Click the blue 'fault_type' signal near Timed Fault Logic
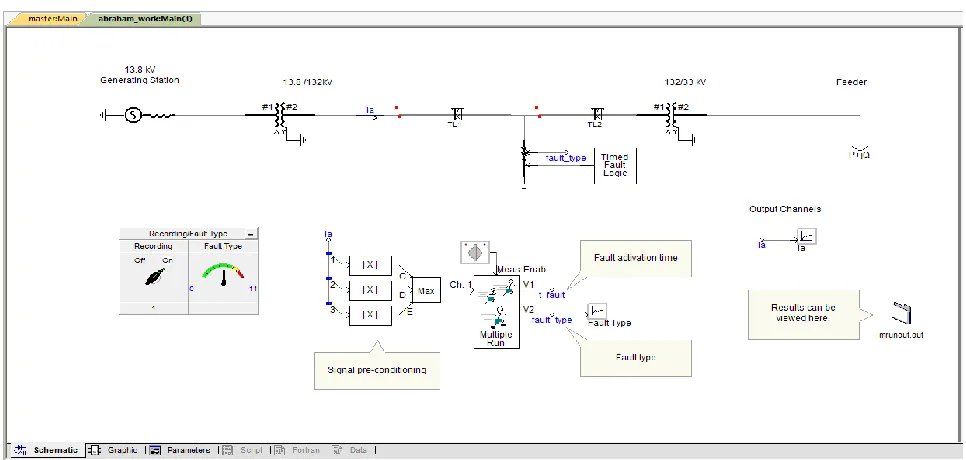The height and width of the screenshot is (460, 966). [x=566, y=158]
